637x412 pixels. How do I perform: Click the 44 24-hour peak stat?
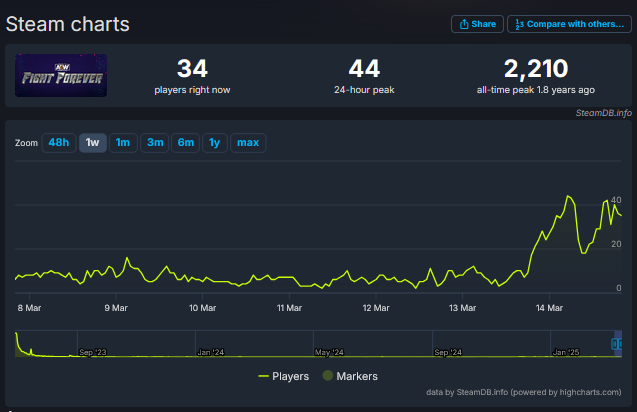[x=364, y=76]
